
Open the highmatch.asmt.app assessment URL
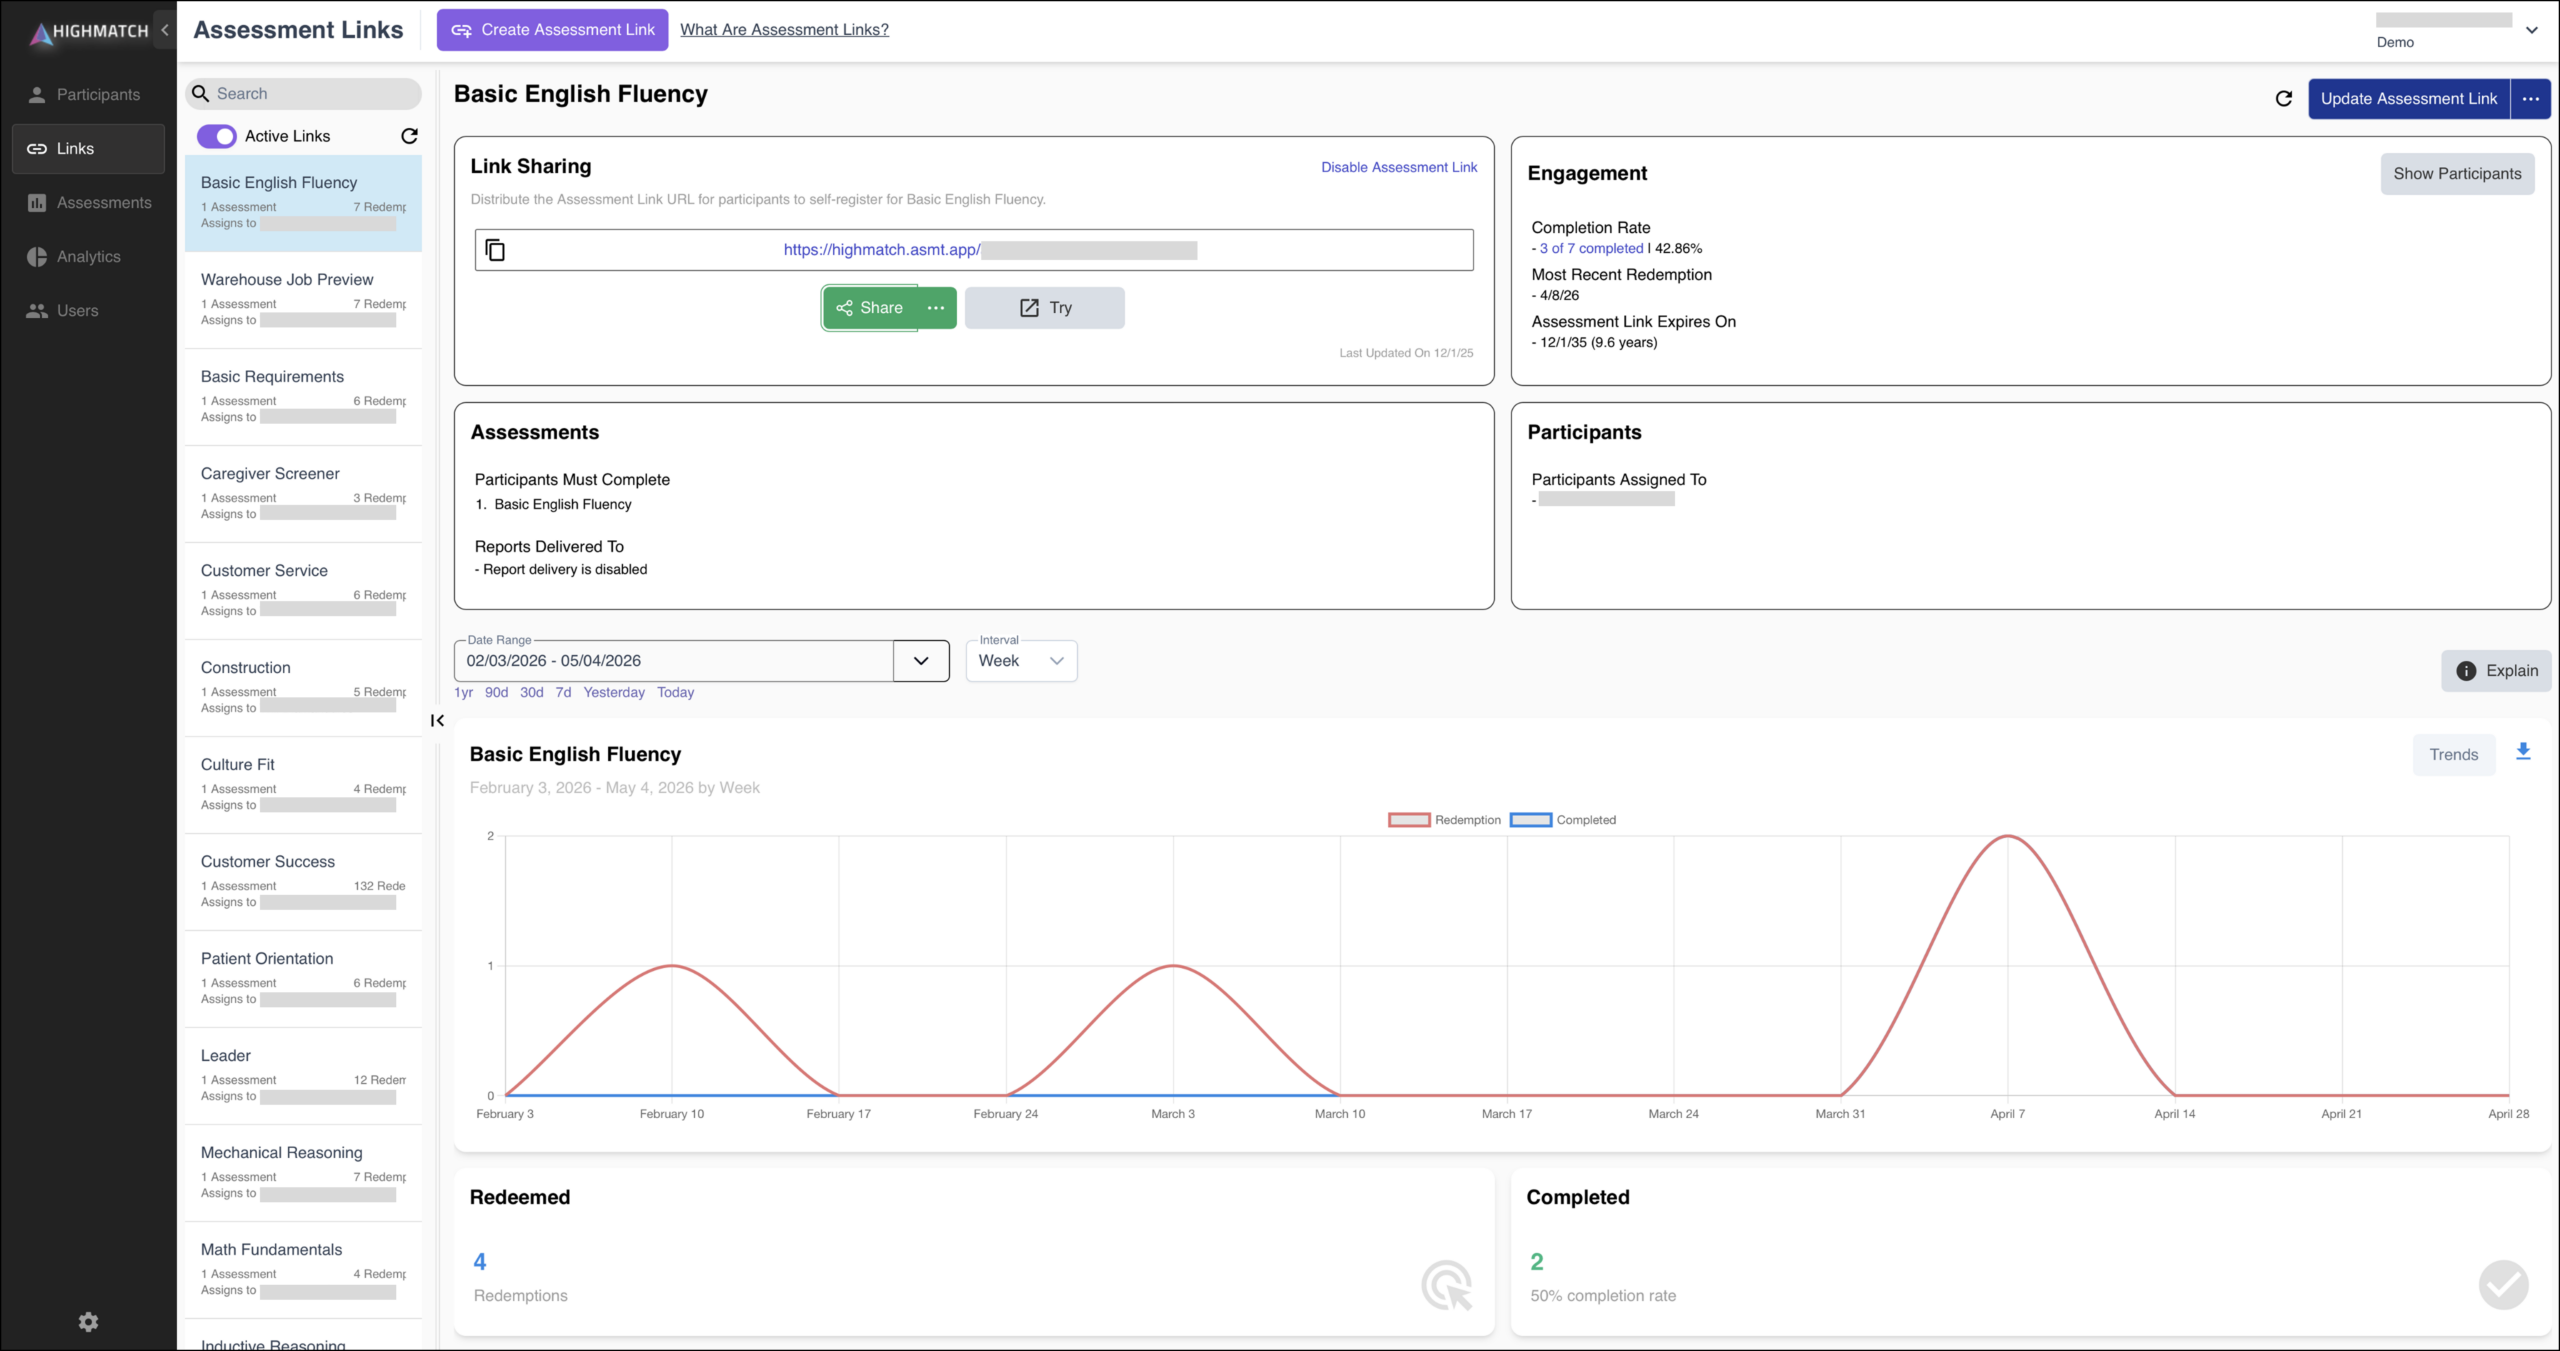990,250
